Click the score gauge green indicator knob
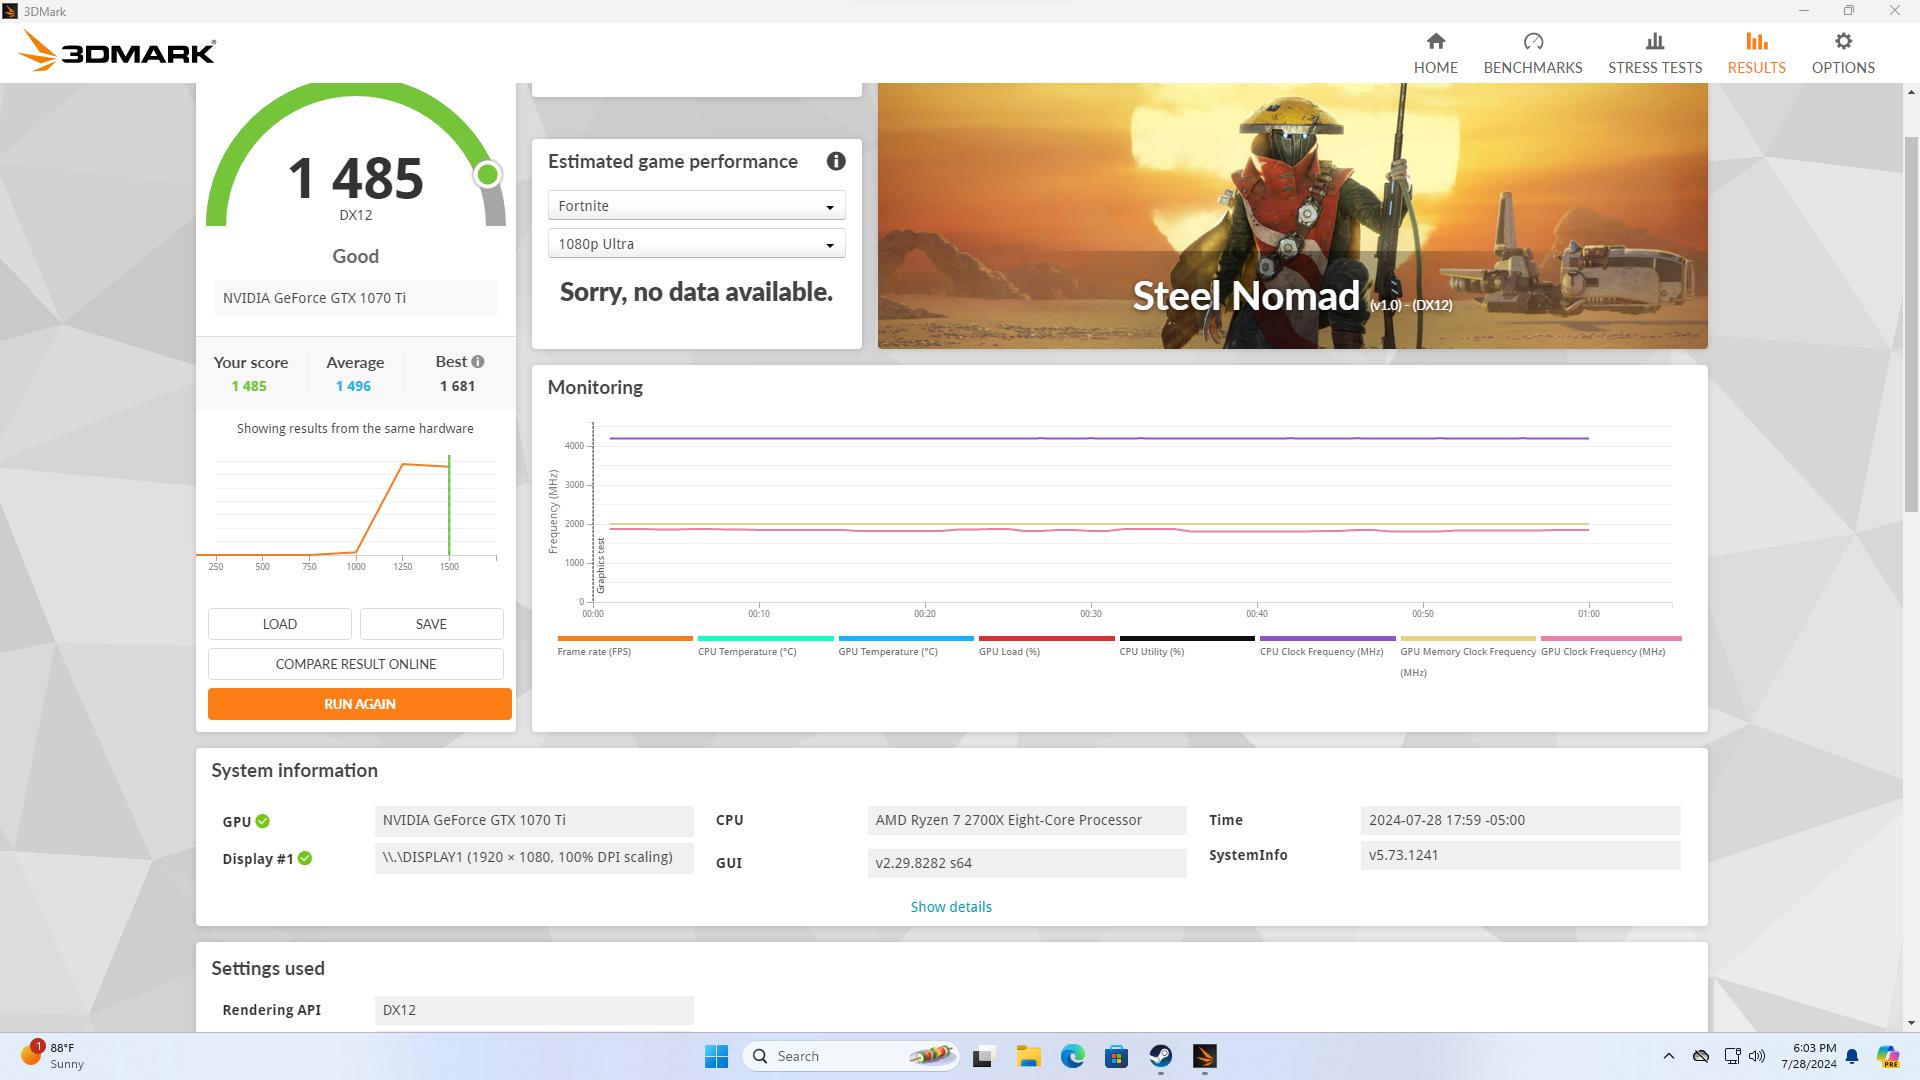This screenshot has height=1080, width=1920. click(487, 175)
